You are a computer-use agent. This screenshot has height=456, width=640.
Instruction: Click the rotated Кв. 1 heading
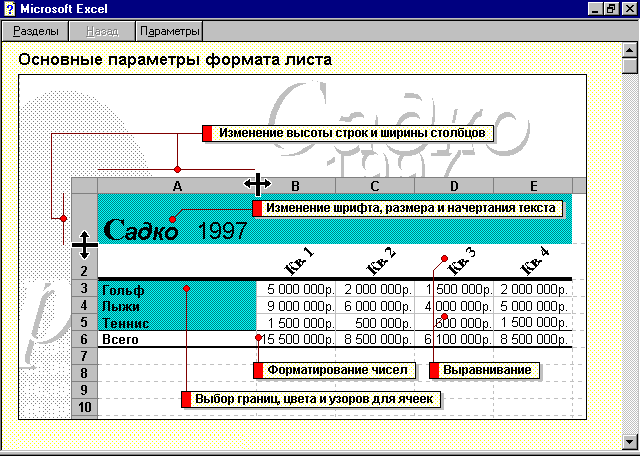click(299, 261)
